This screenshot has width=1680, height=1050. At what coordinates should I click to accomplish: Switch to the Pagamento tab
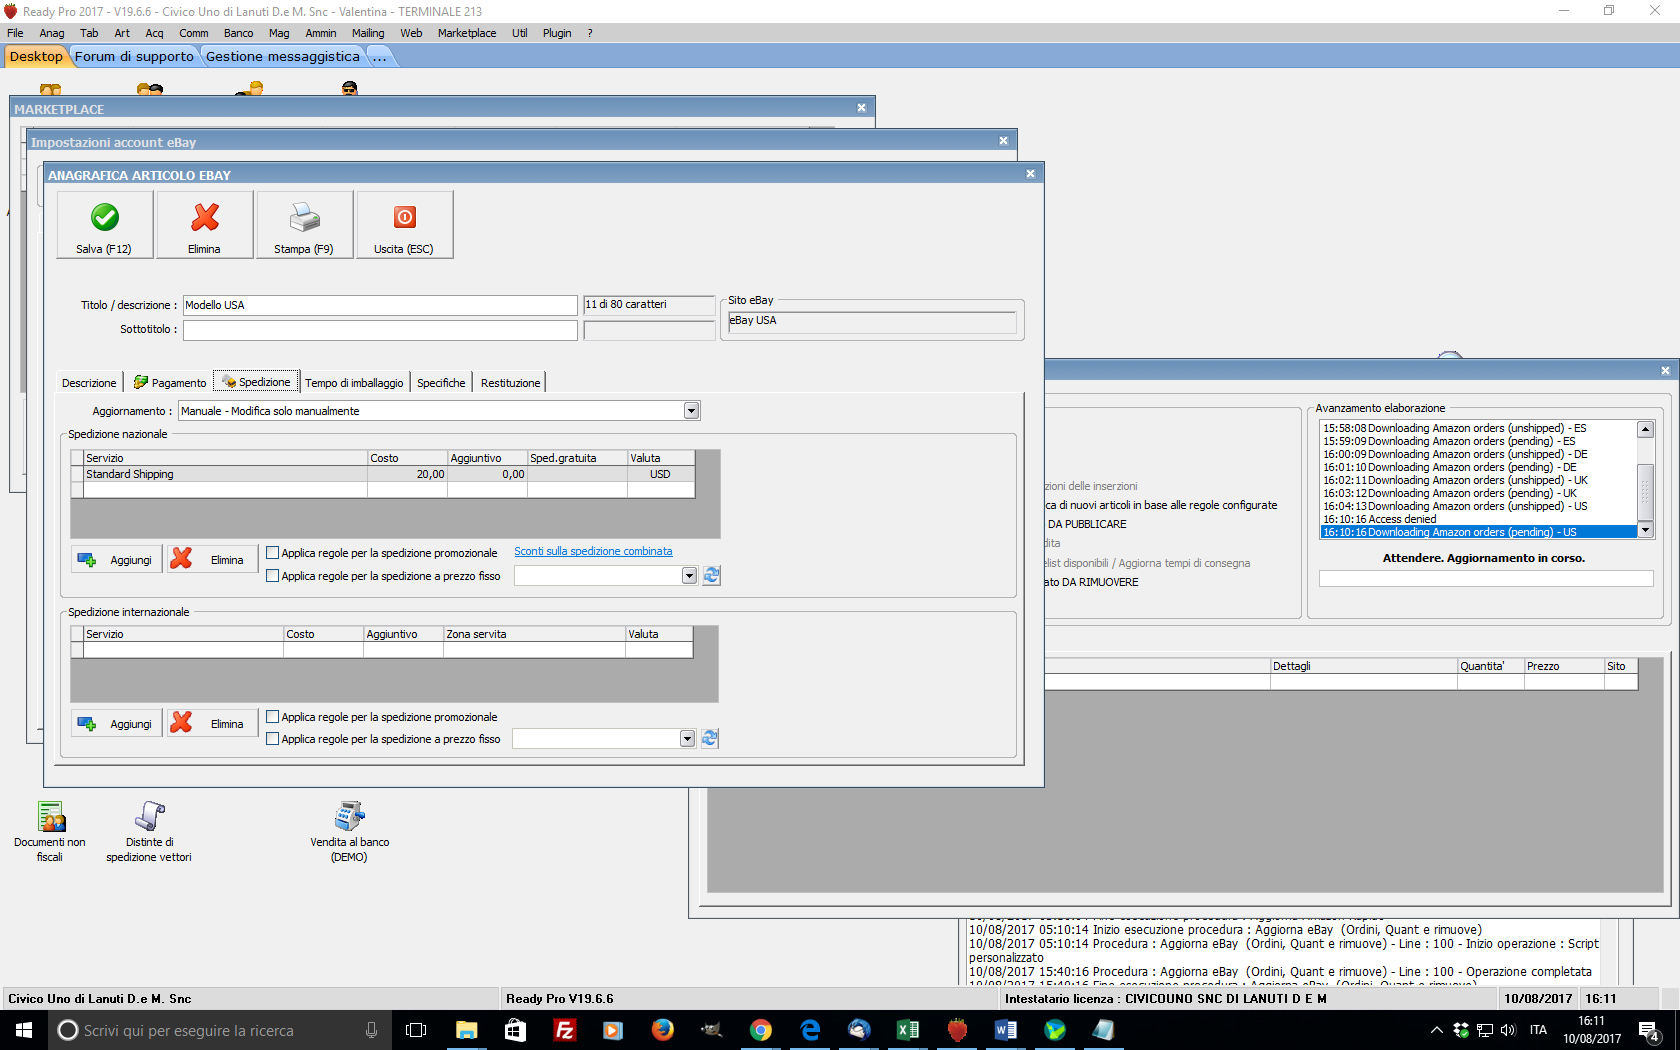(169, 383)
